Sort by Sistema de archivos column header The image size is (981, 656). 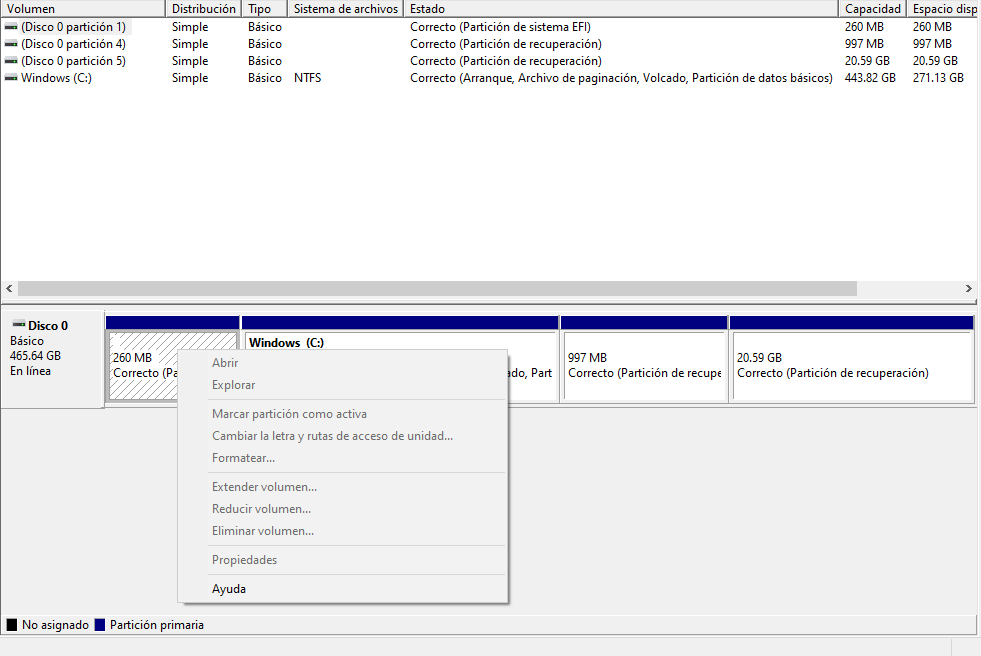pos(345,9)
